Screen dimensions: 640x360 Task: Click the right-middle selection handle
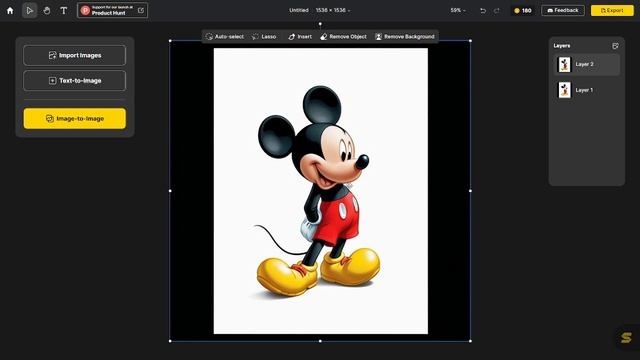(x=471, y=191)
